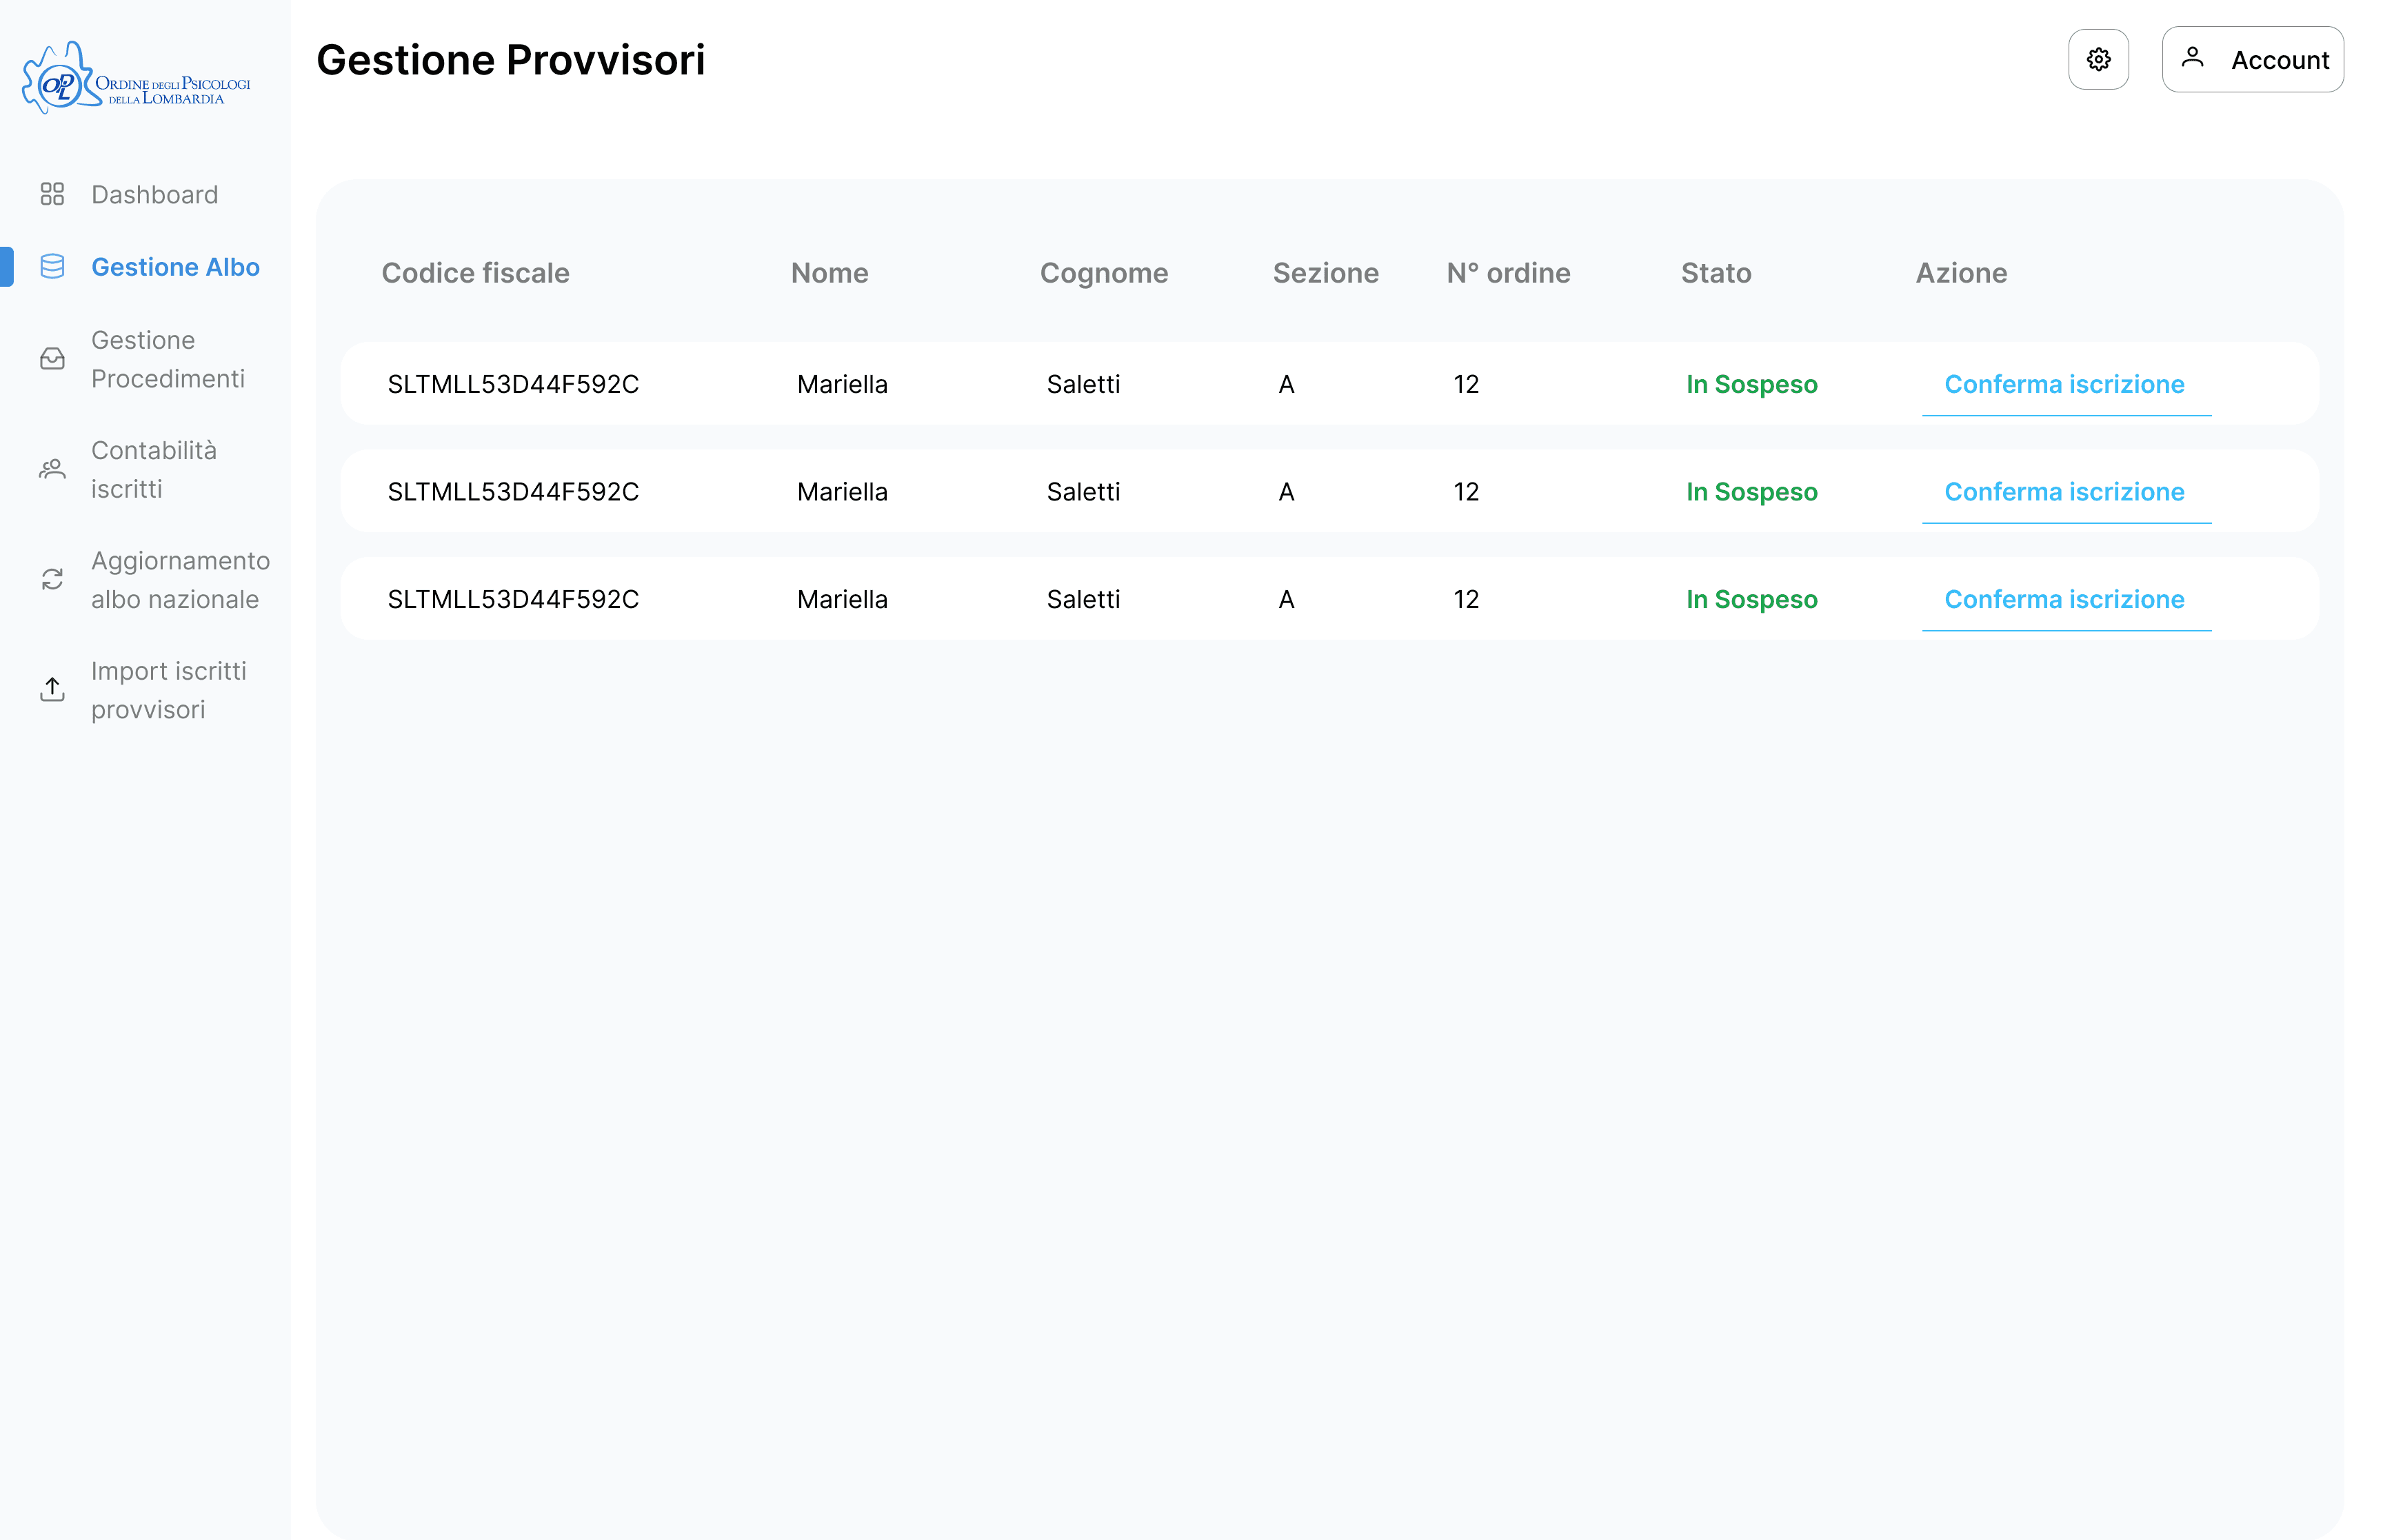Click Conferma iscrizione in third row
The height and width of the screenshot is (1540, 2383).
coord(2064,600)
